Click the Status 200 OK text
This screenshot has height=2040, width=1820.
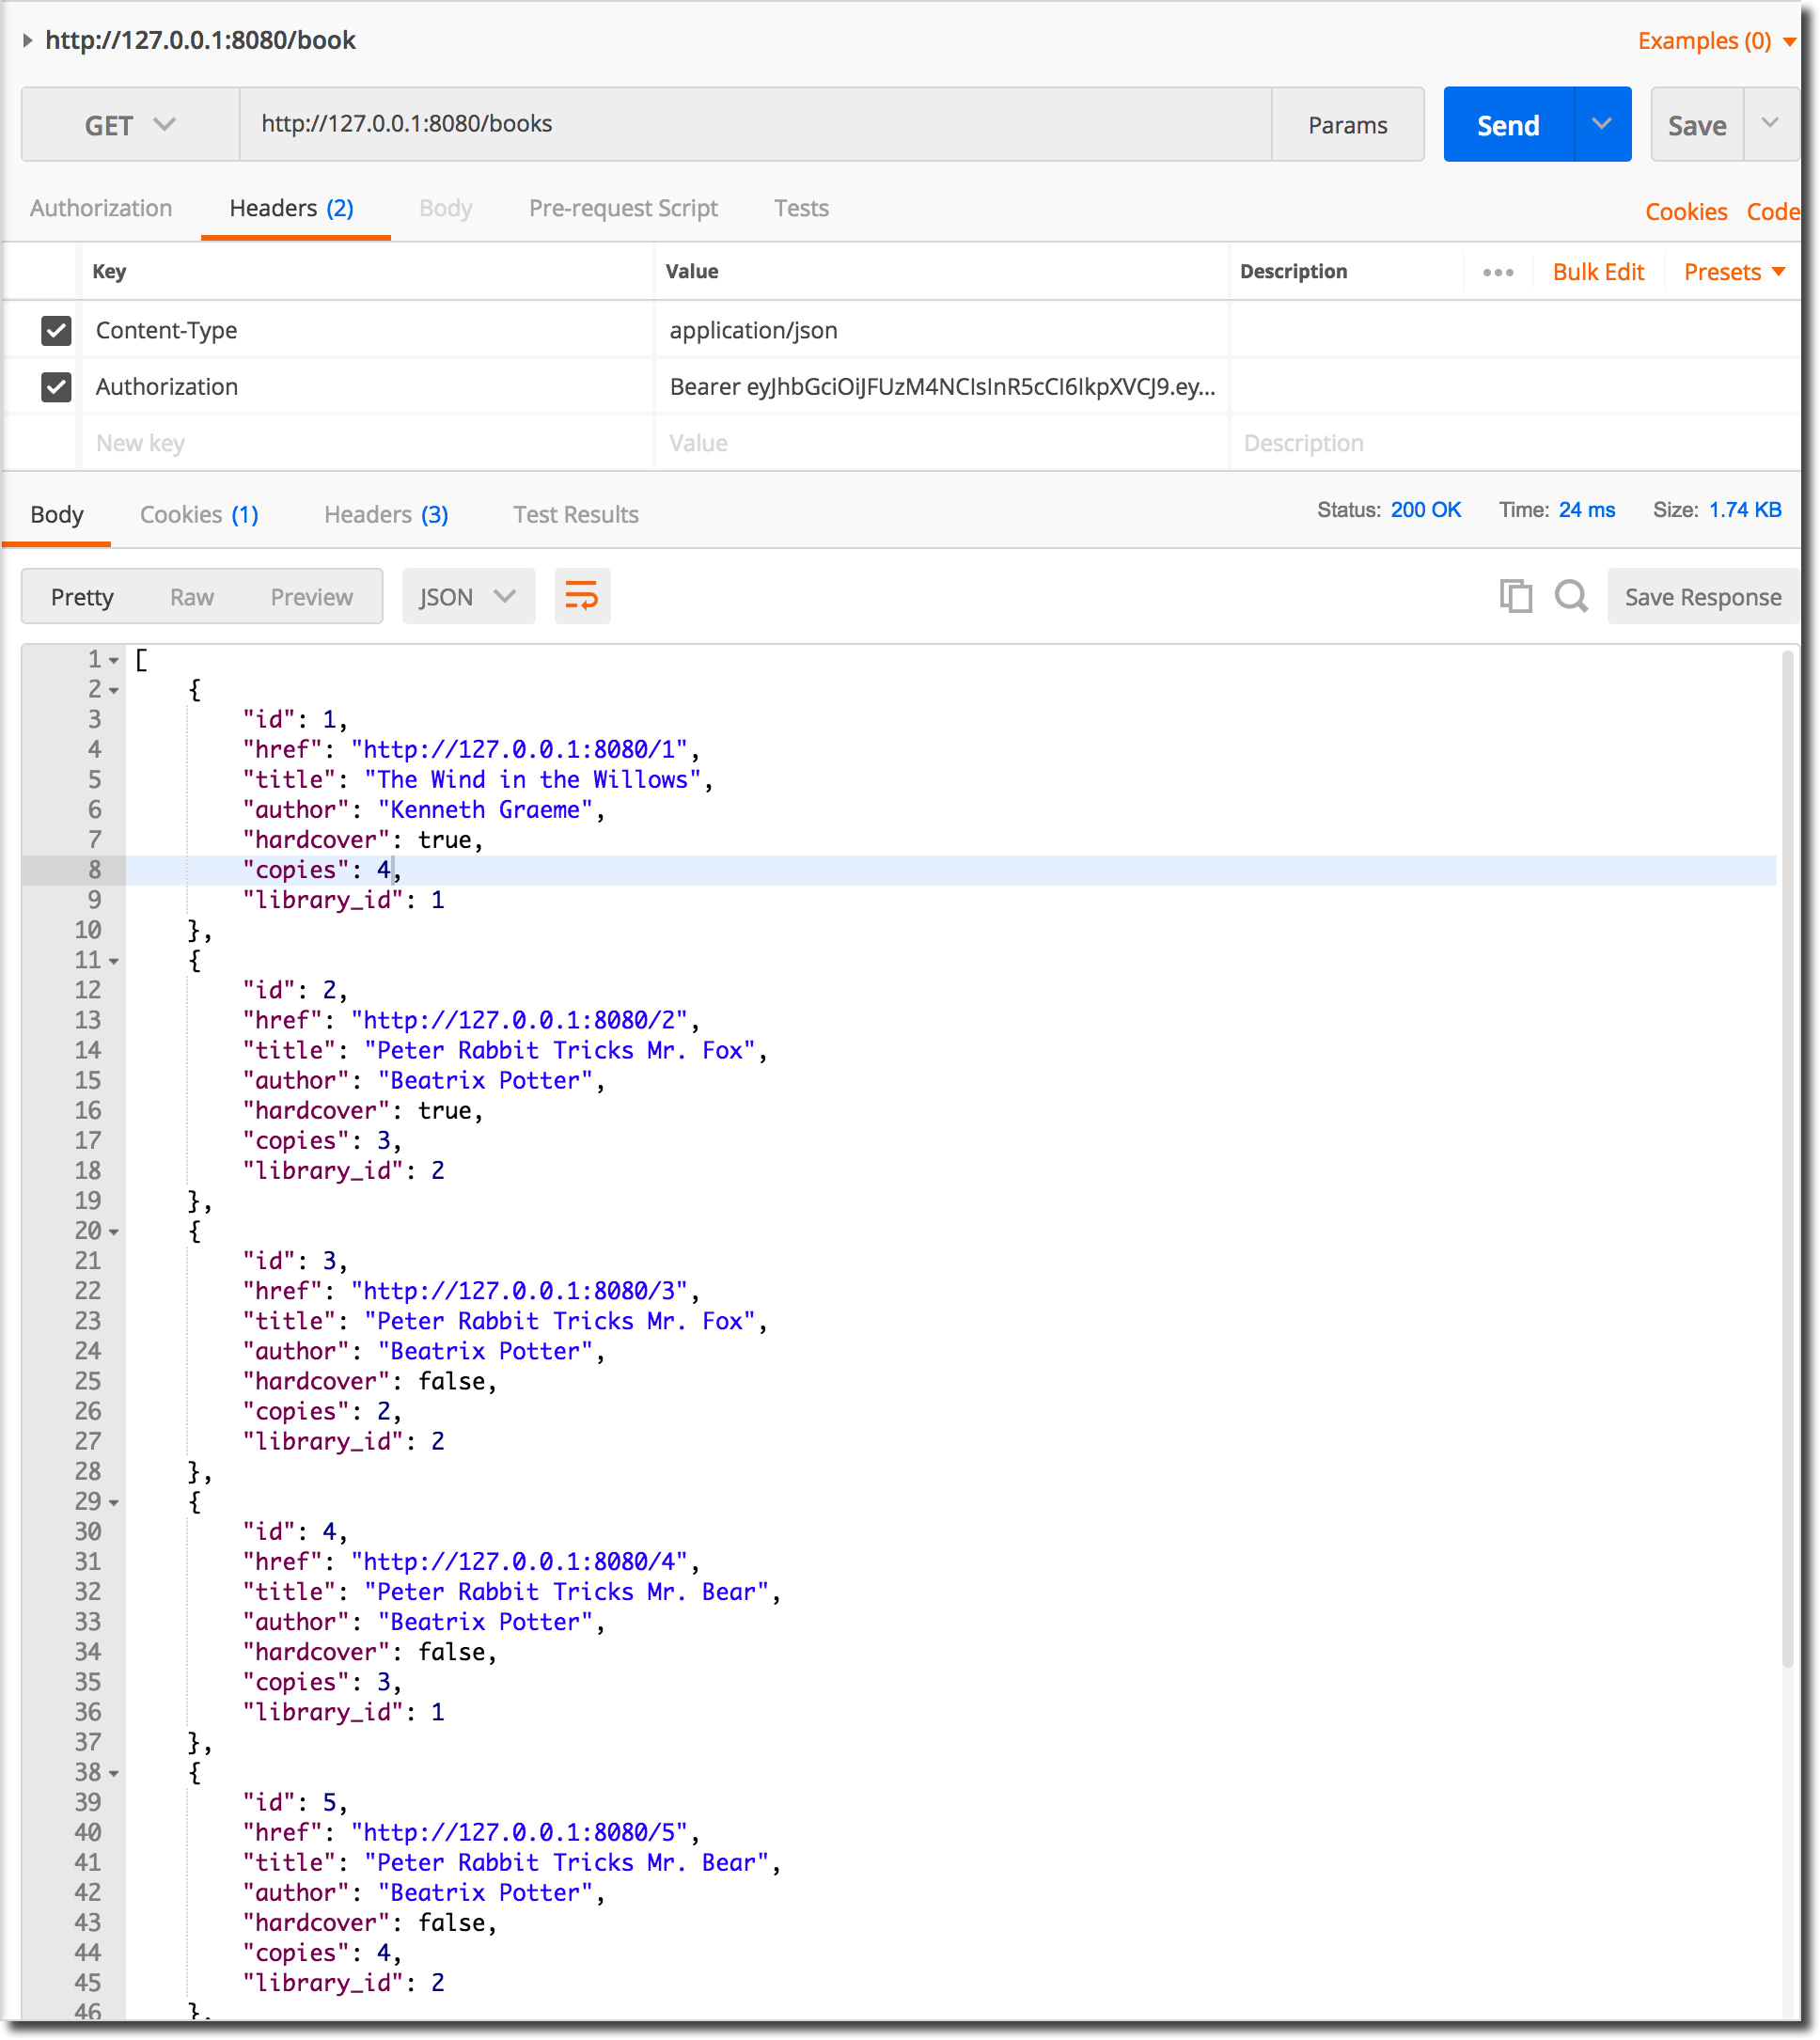1389,510
